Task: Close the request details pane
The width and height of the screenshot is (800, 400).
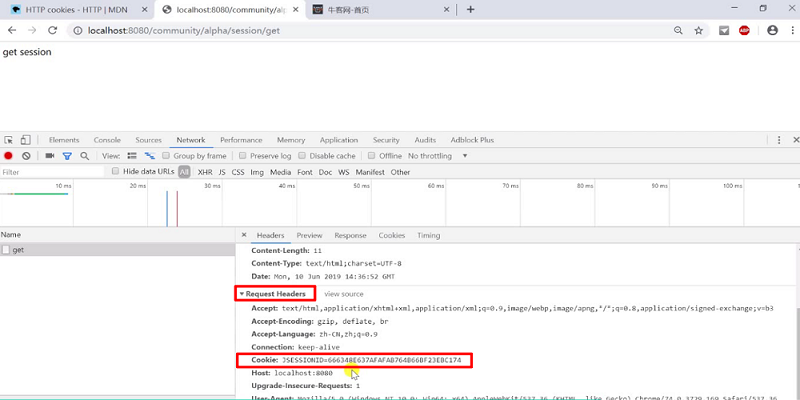Action: pyautogui.click(x=244, y=235)
